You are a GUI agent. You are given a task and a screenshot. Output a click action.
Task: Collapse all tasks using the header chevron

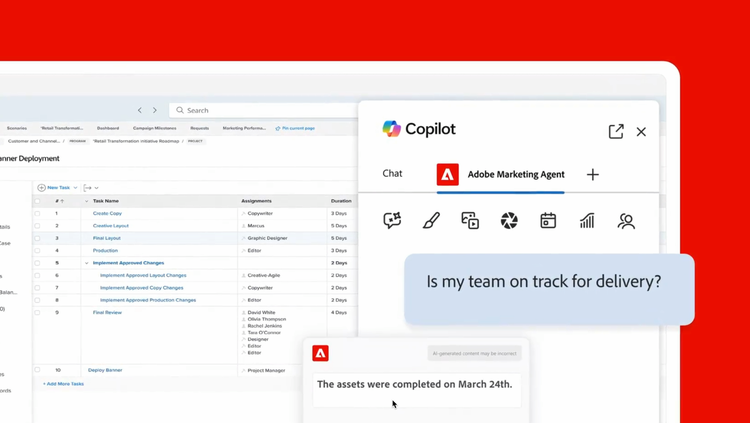[87, 201]
